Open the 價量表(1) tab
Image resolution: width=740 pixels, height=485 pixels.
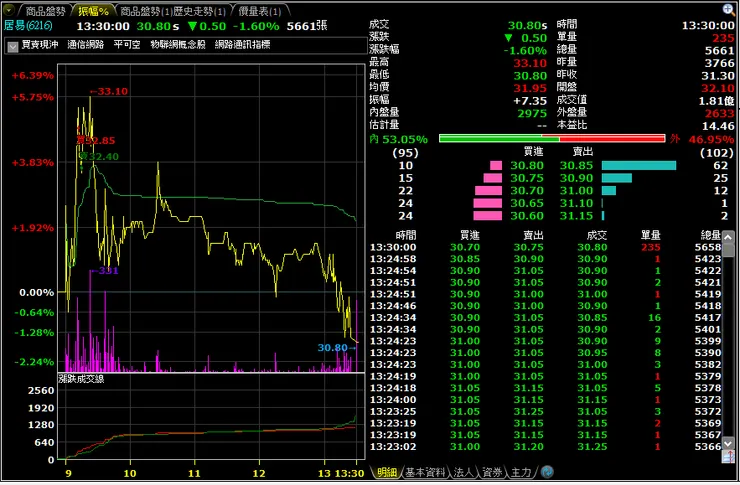click(x=259, y=10)
